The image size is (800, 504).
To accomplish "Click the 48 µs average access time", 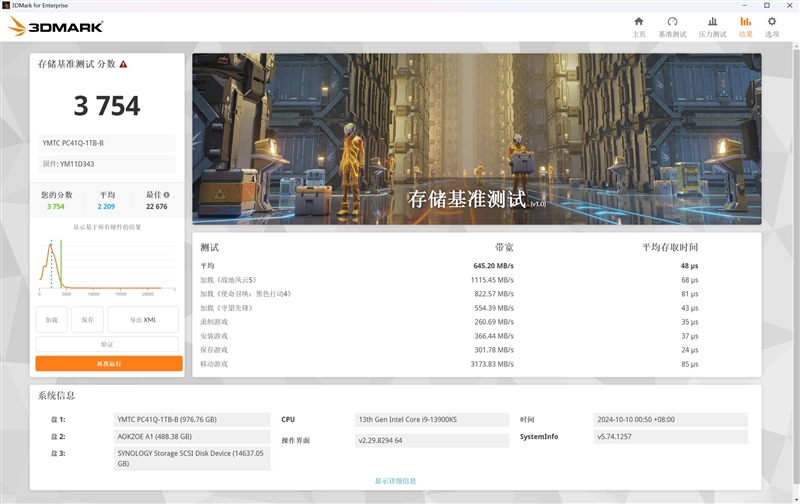I will [x=689, y=266].
